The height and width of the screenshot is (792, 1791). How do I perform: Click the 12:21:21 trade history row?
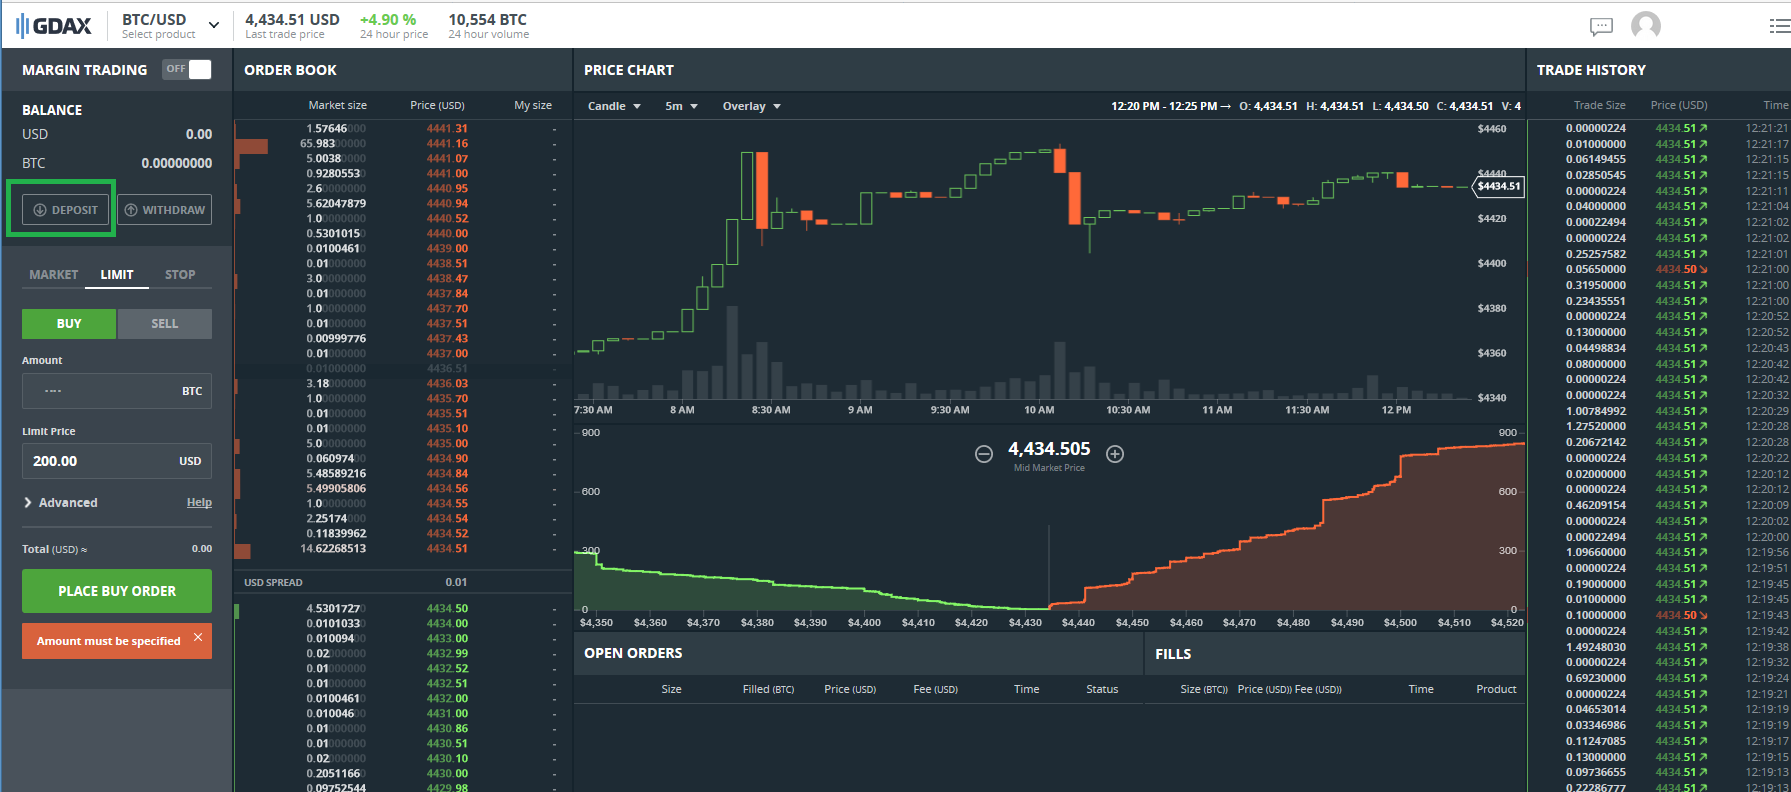(1659, 129)
